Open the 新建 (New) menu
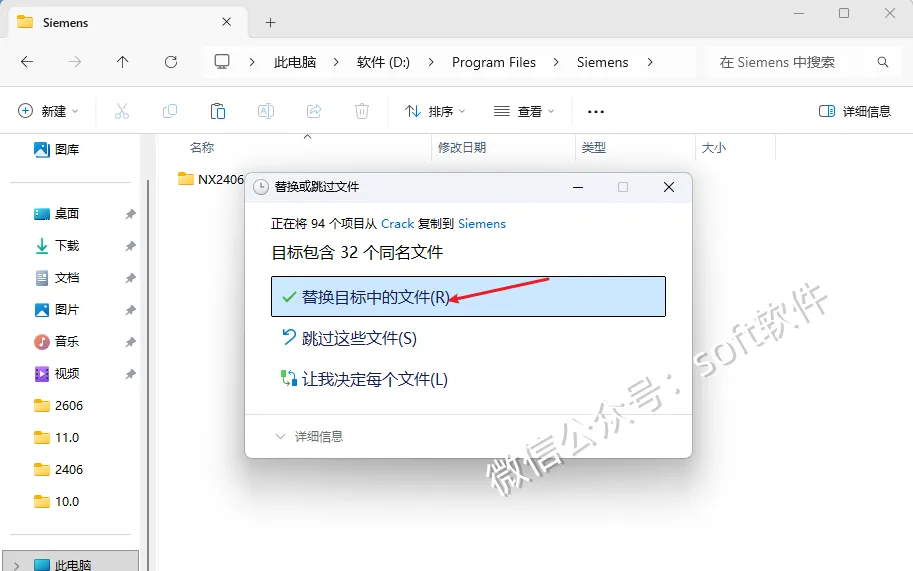 [48, 111]
